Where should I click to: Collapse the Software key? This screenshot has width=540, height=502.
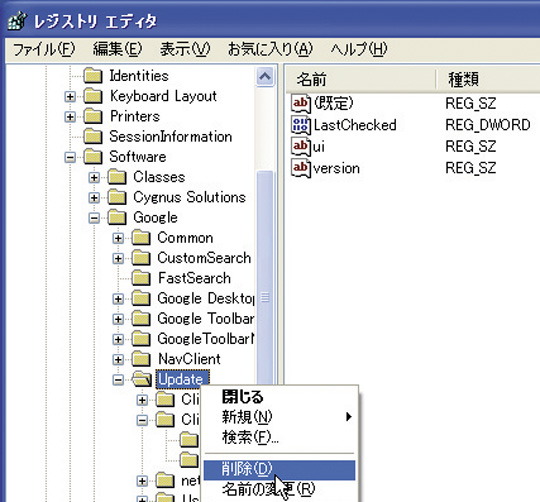point(70,157)
